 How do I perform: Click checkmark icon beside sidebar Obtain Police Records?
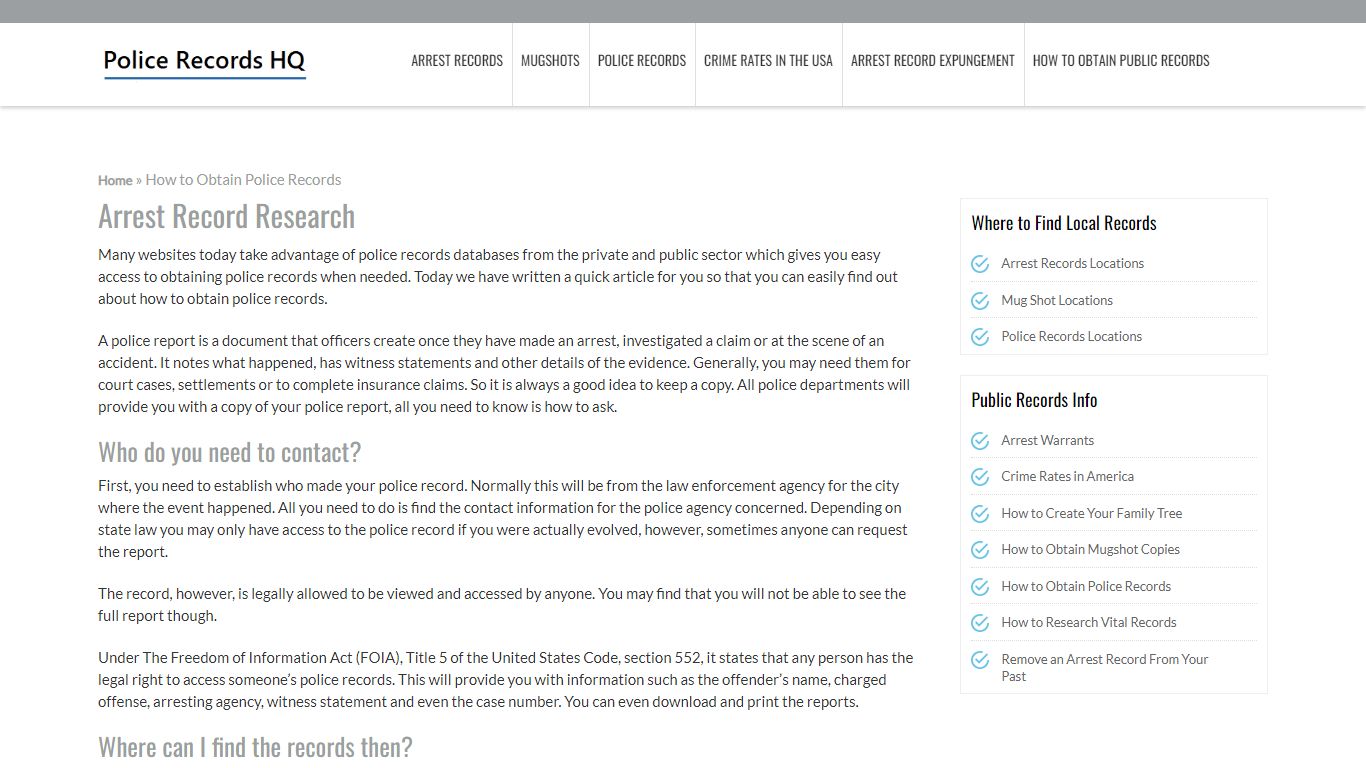coord(980,587)
